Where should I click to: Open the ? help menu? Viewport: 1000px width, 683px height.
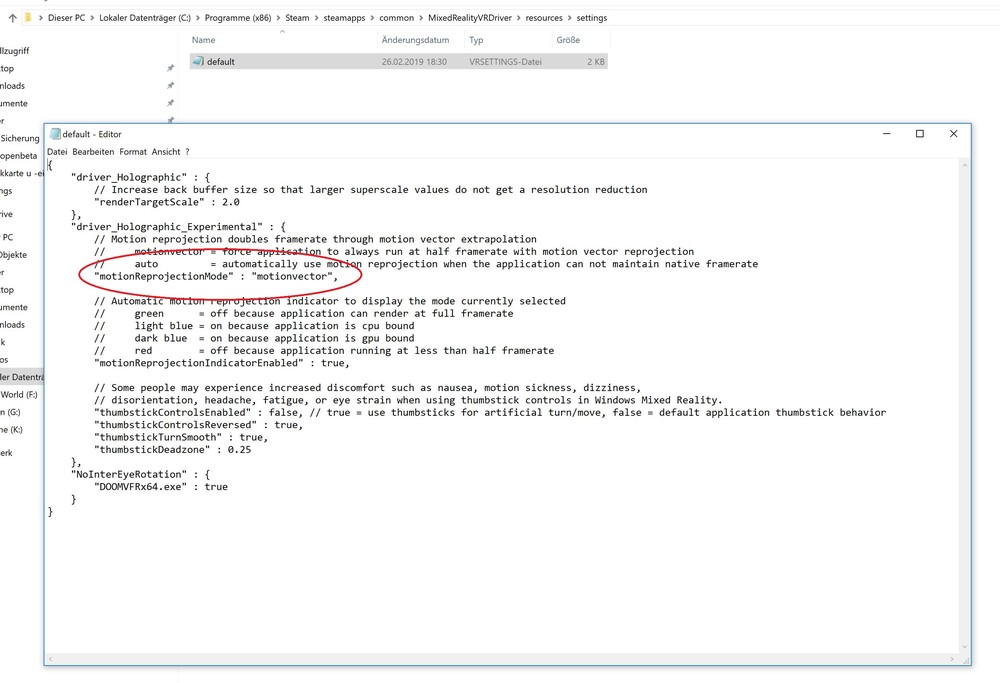(x=188, y=152)
